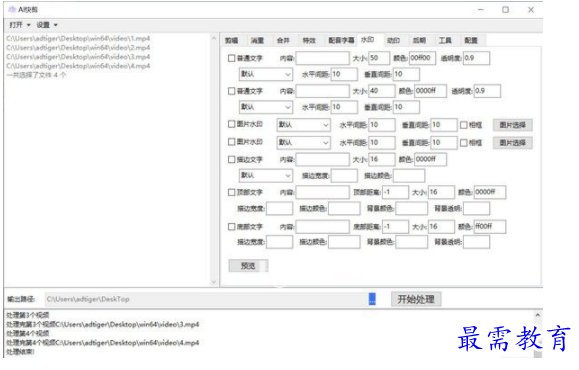Click the file list scroll-up arrow

(214, 38)
